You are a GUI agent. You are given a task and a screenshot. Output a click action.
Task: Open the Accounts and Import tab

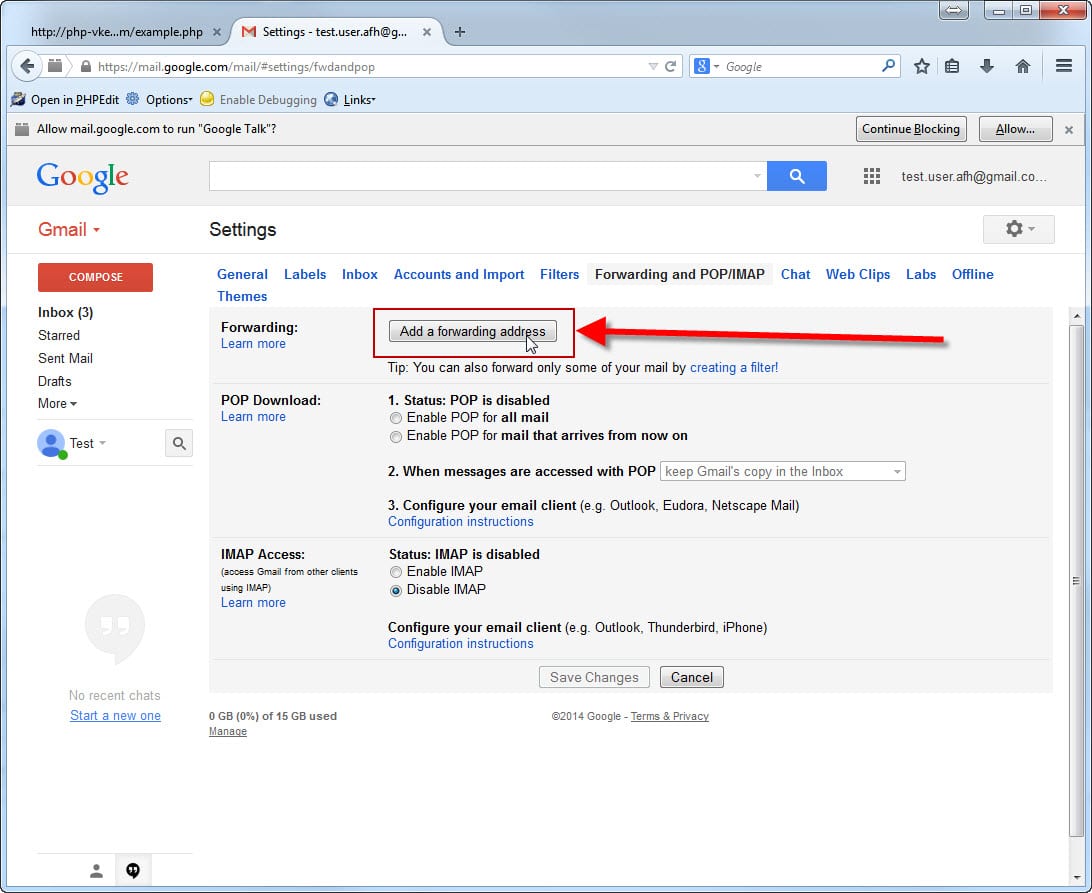(x=458, y=274)
